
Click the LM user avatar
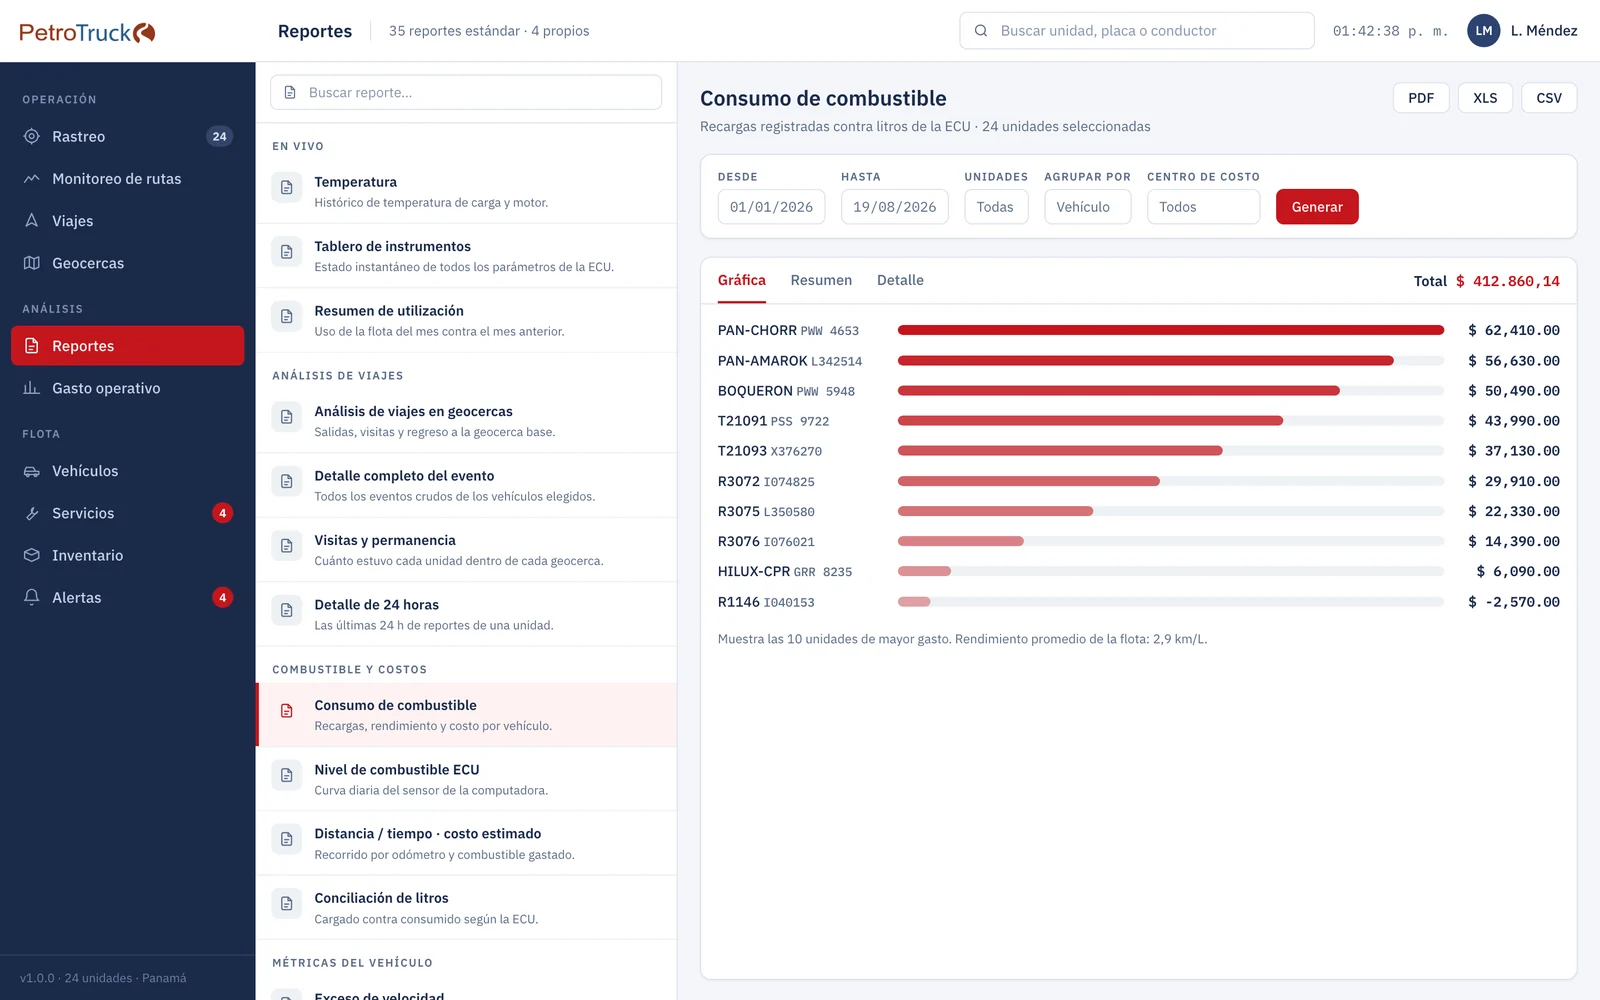(1484, 31)
